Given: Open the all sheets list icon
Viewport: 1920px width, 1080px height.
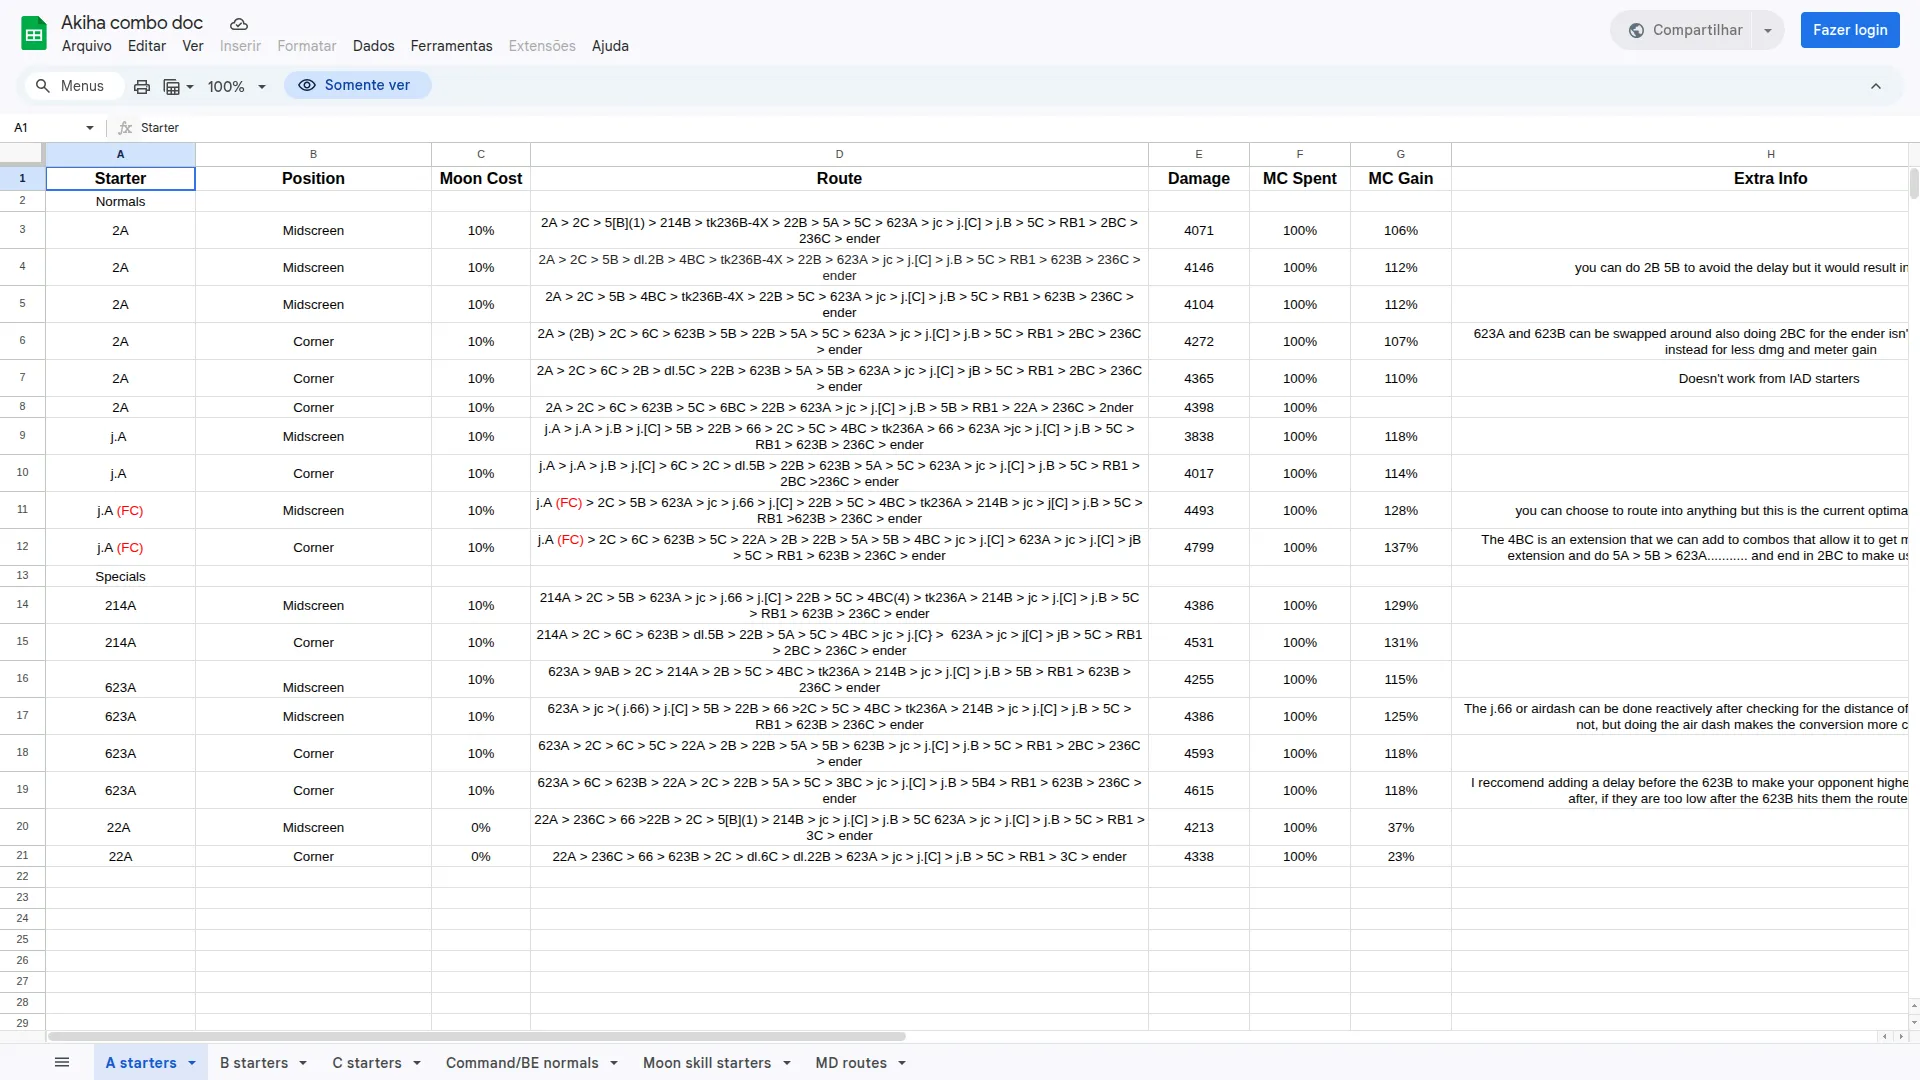Looking at the screenshot, I should pyautogui.click(x=62, y=1062).
